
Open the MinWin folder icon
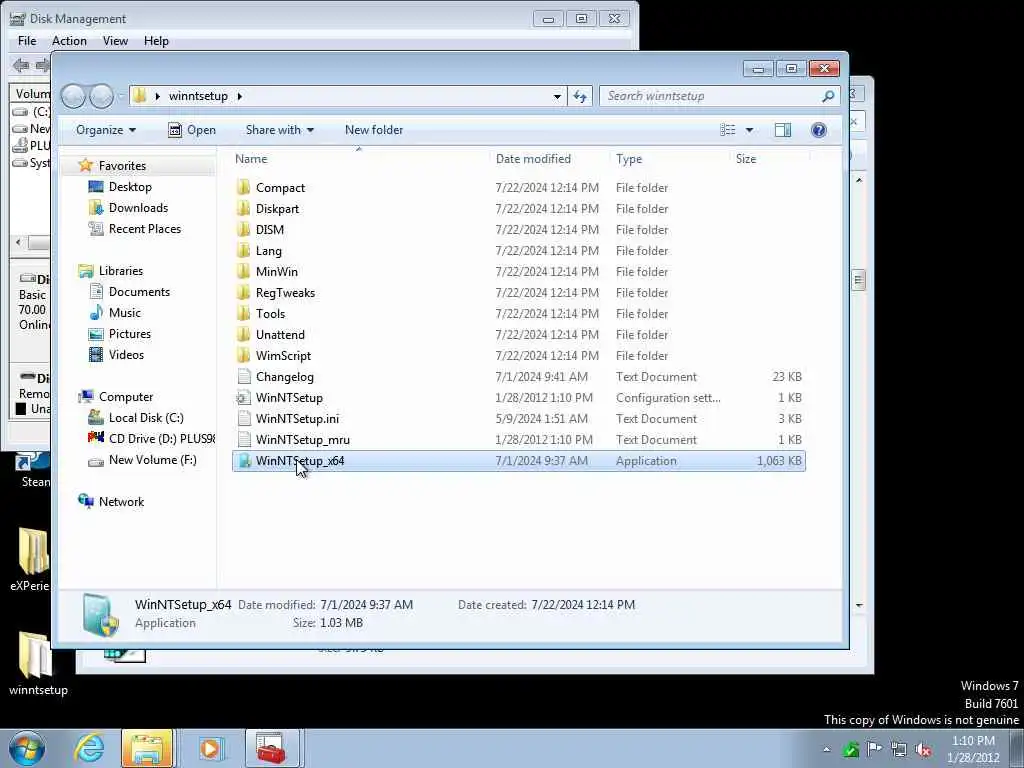tap(244, 271)
